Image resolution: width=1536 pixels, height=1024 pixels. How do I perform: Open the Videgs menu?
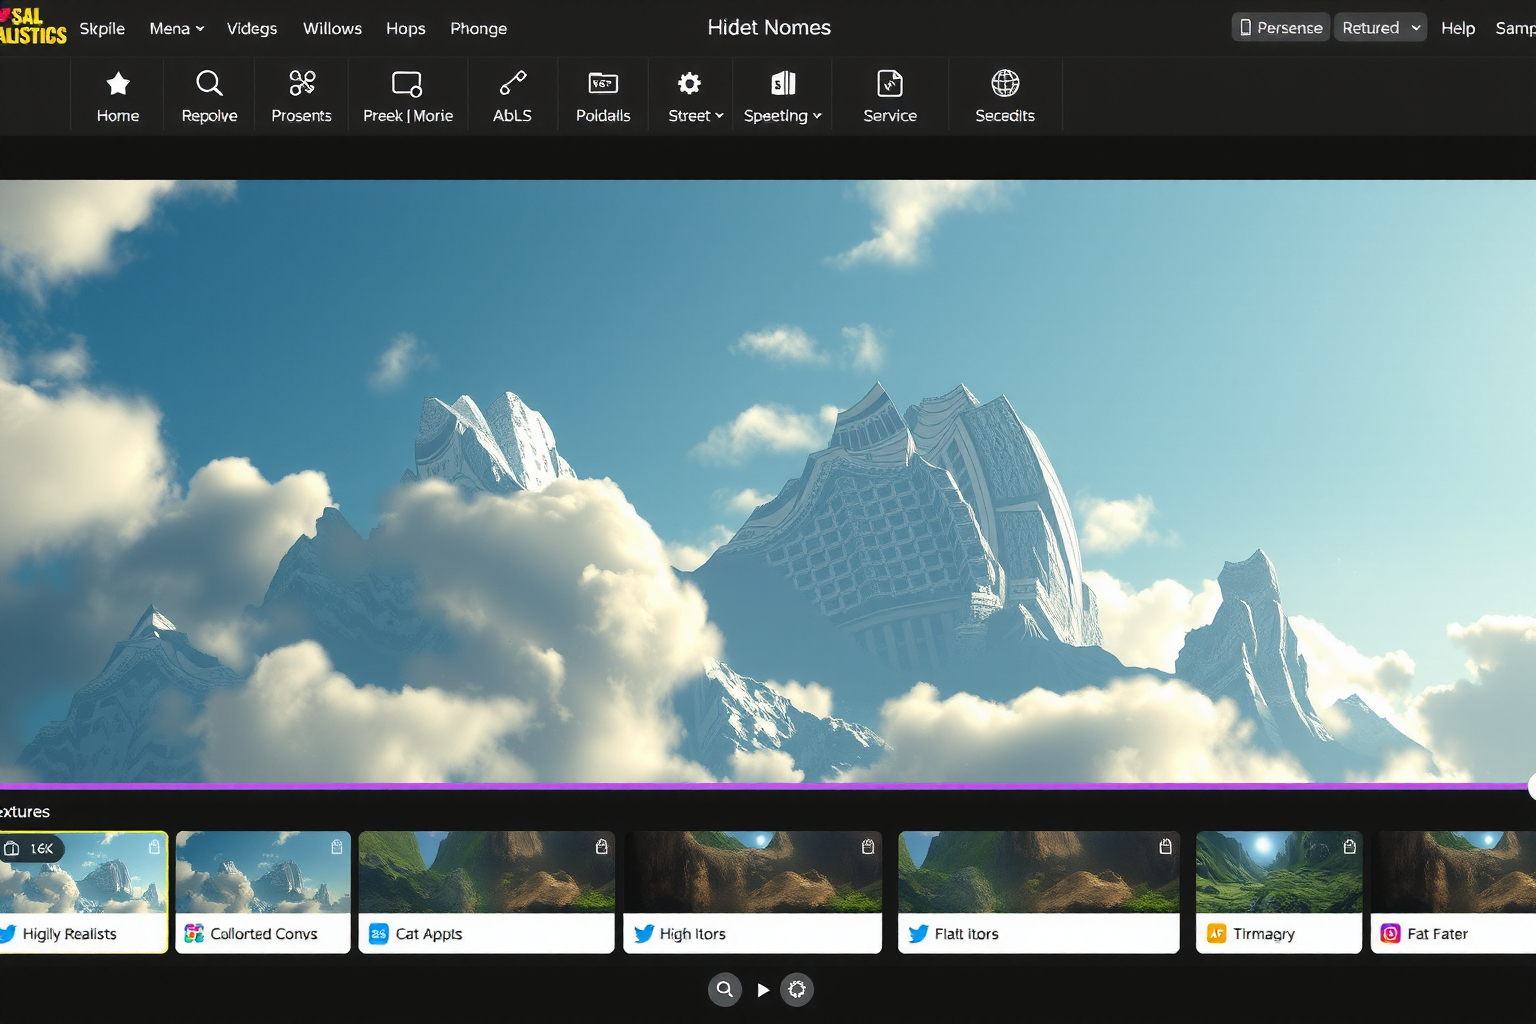[252, 29]
